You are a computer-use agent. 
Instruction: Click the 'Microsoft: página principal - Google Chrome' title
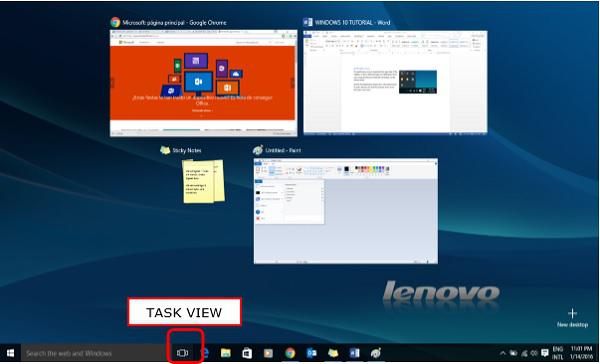[x=174, y=23]
